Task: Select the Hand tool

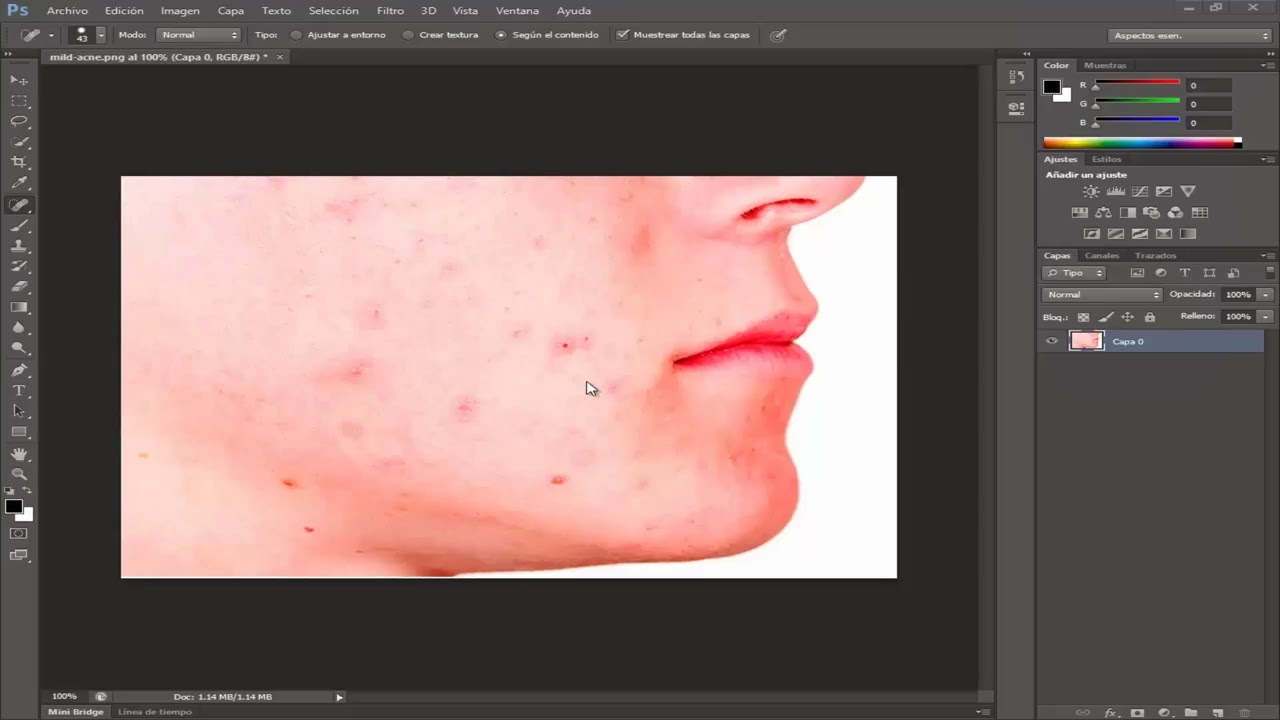Action: (x=19, y=455)
